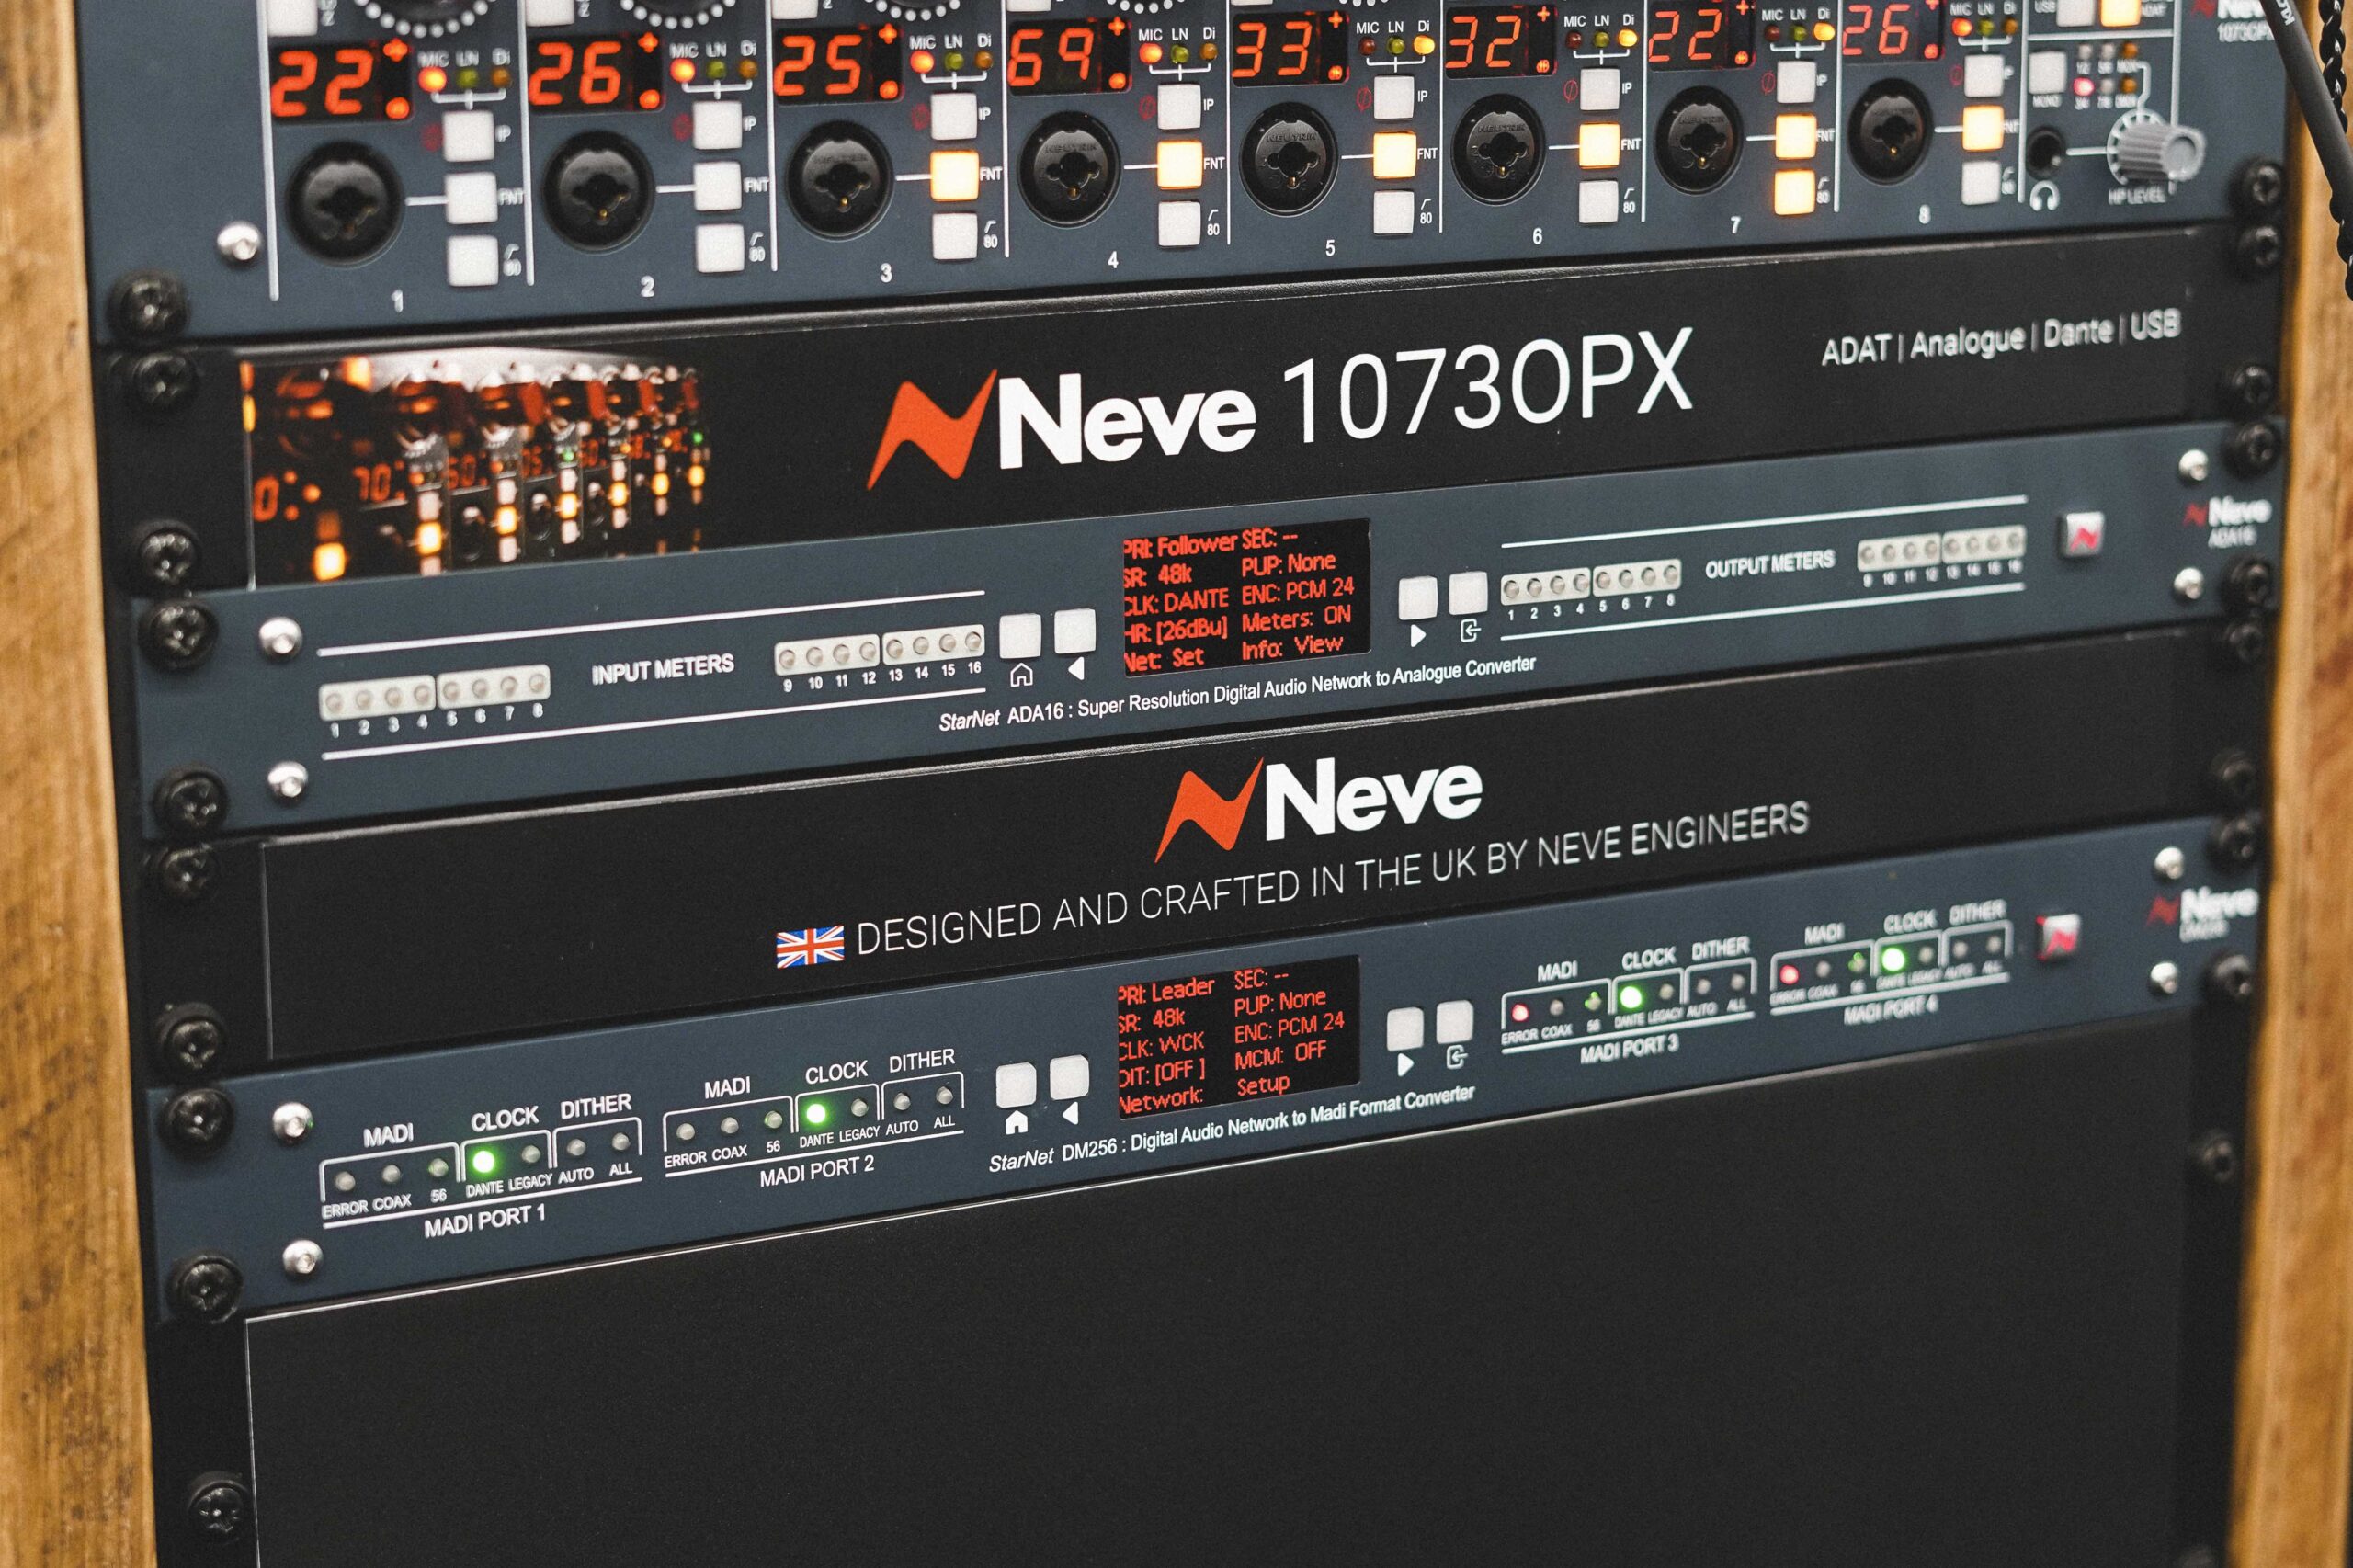Toggle the MONO button in monitor section
Viewport: 2353px width, 1568px height.
[x=2047, y=72]
